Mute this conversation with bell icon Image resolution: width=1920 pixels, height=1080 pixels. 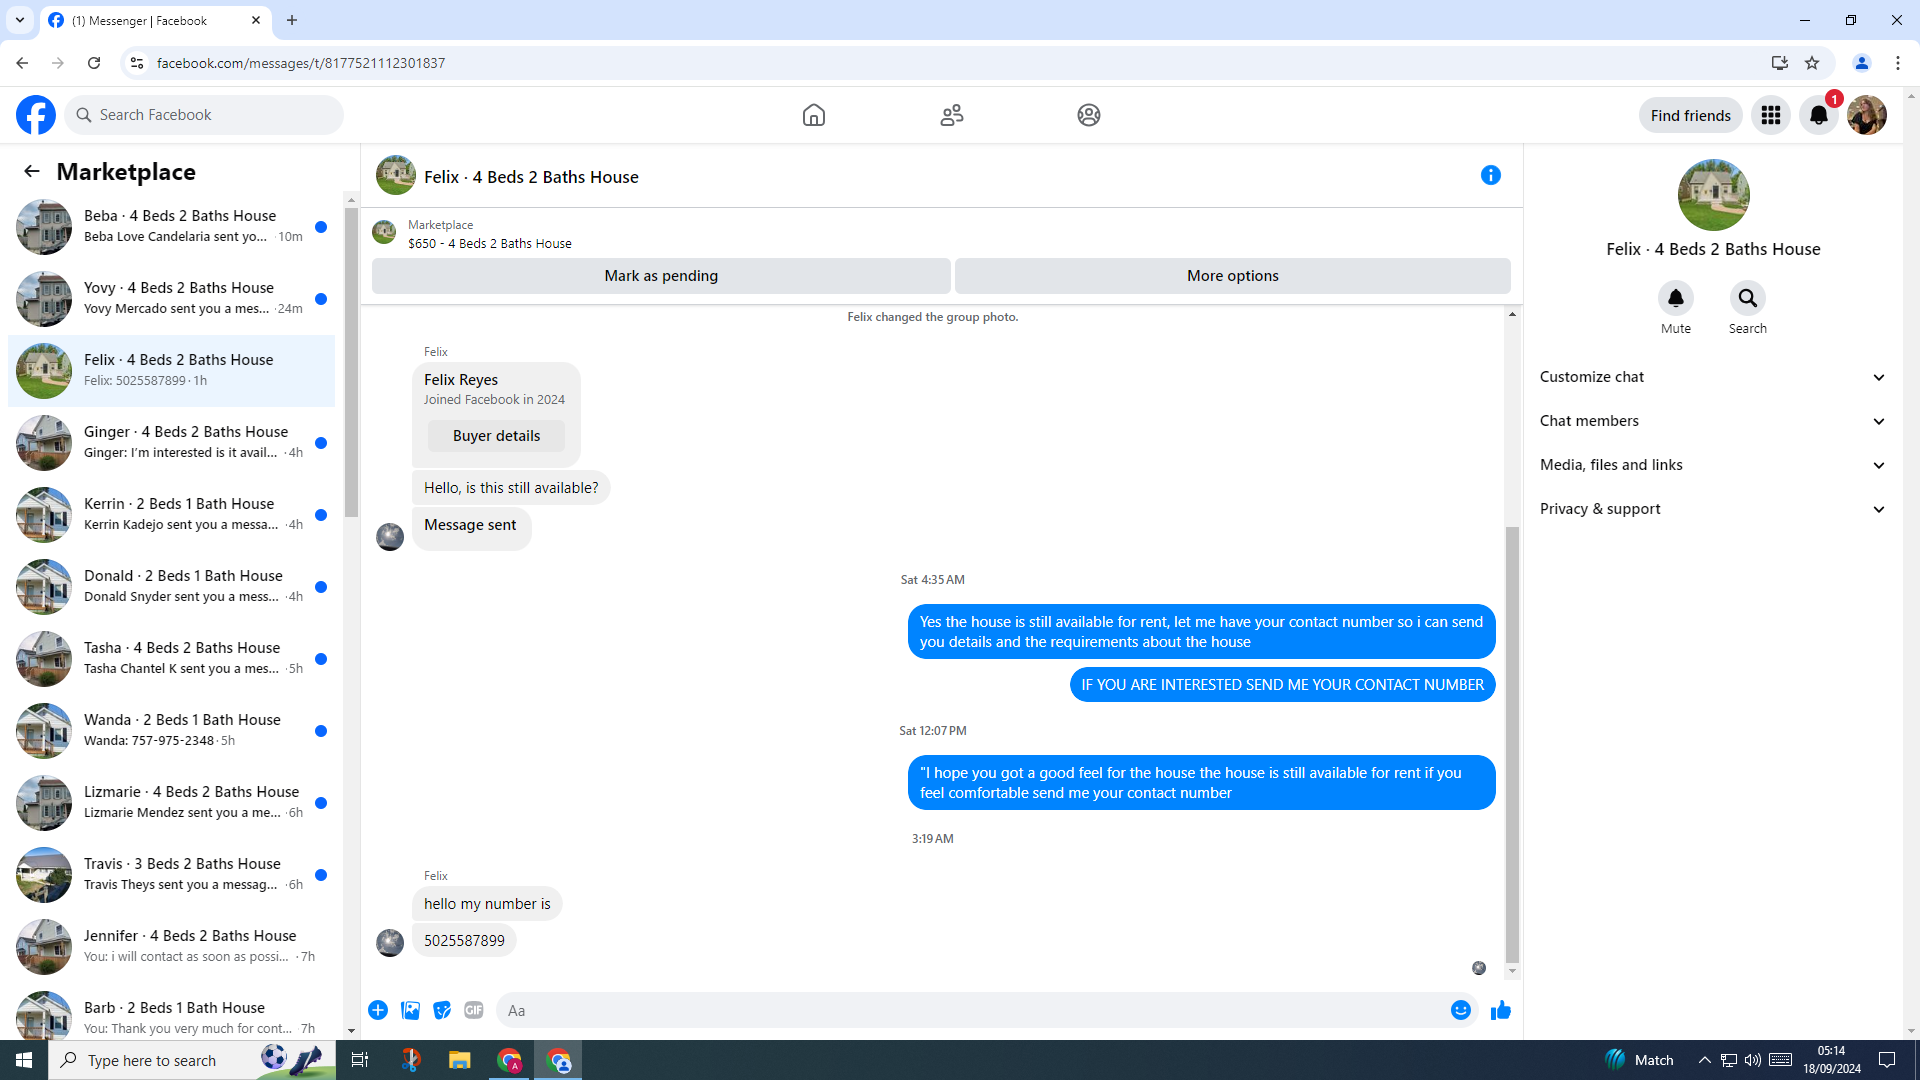(x=1675, y=298)
